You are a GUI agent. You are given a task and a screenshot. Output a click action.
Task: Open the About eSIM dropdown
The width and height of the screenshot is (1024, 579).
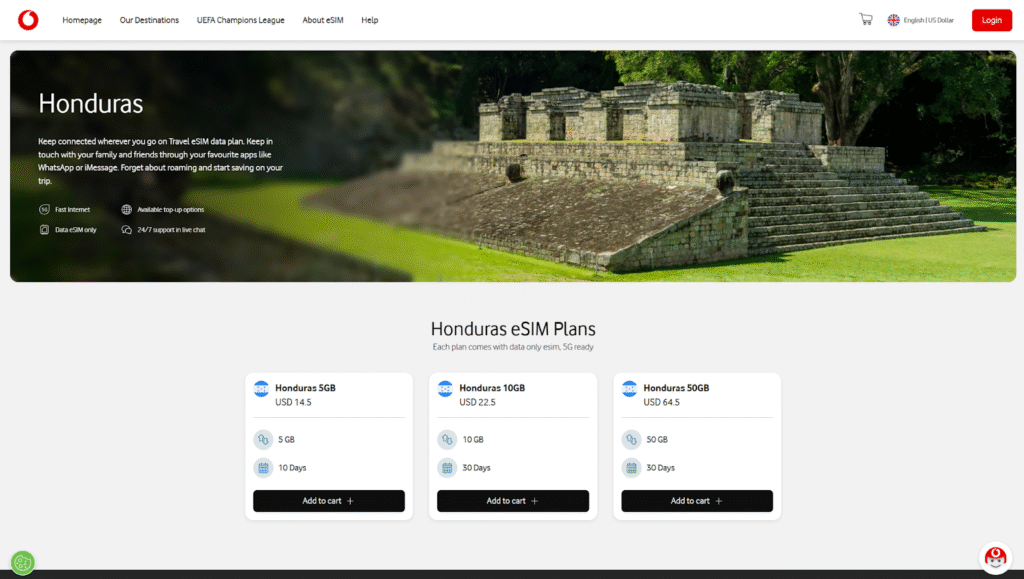click(322, 19)
